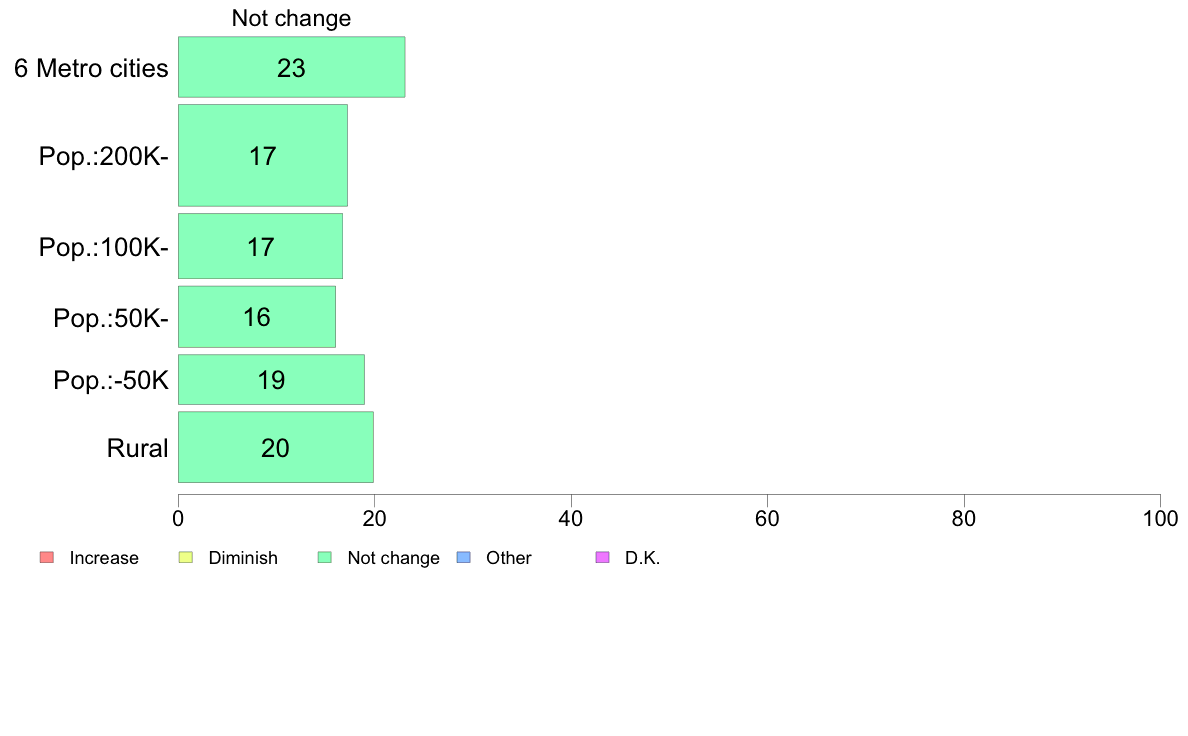The height and width of the screenshot is (736, 1188).
Task: Select the 6 Metro cities bar
Action: click(292, 67)
